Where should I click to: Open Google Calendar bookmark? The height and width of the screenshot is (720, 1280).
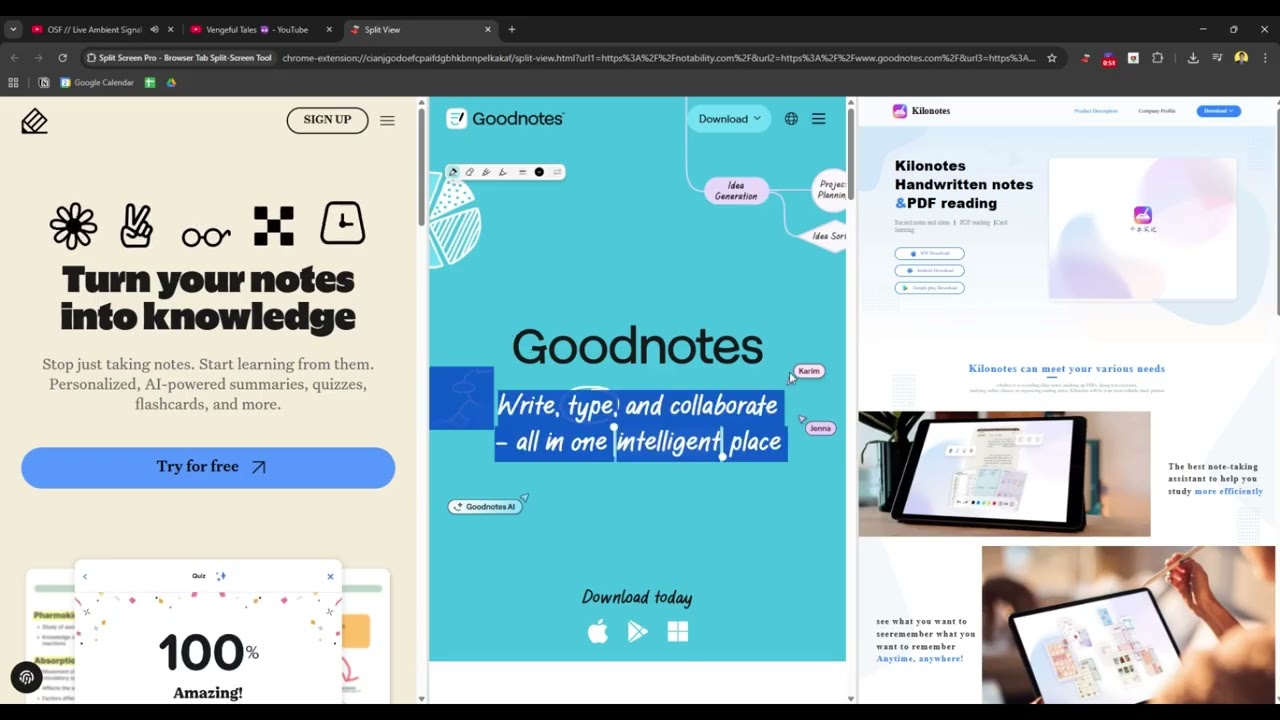tap(97, 82)
